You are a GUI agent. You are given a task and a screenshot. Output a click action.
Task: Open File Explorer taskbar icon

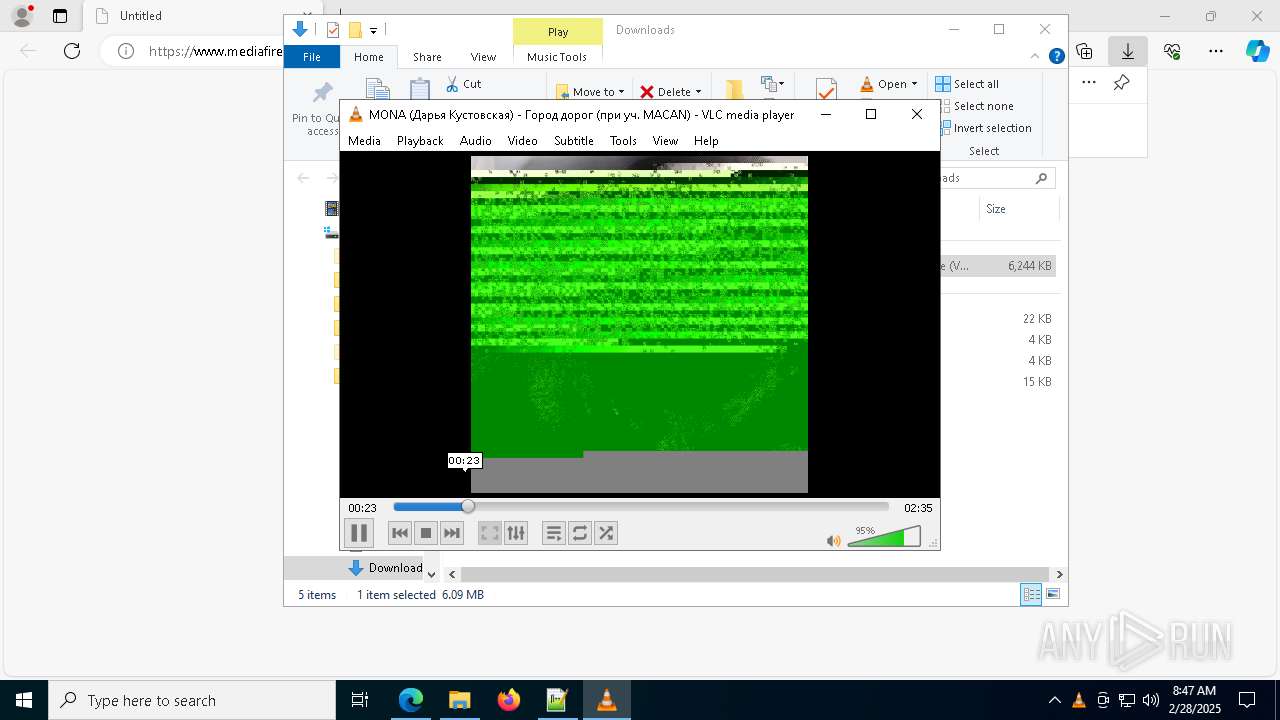(x=460, y=700)
